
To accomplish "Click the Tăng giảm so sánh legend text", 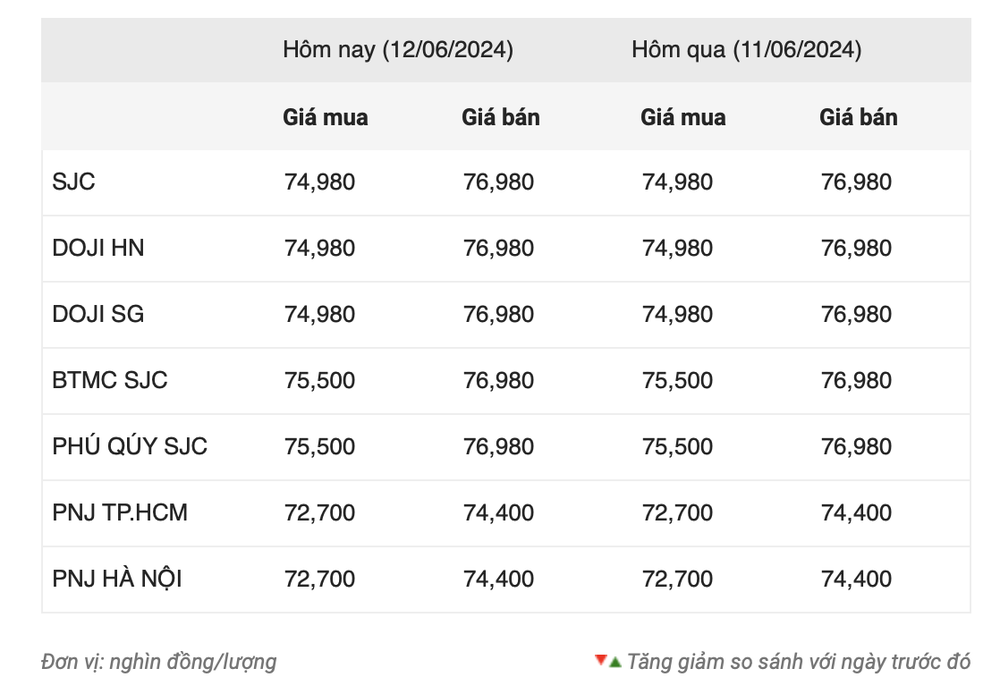I will coord(798,662).
